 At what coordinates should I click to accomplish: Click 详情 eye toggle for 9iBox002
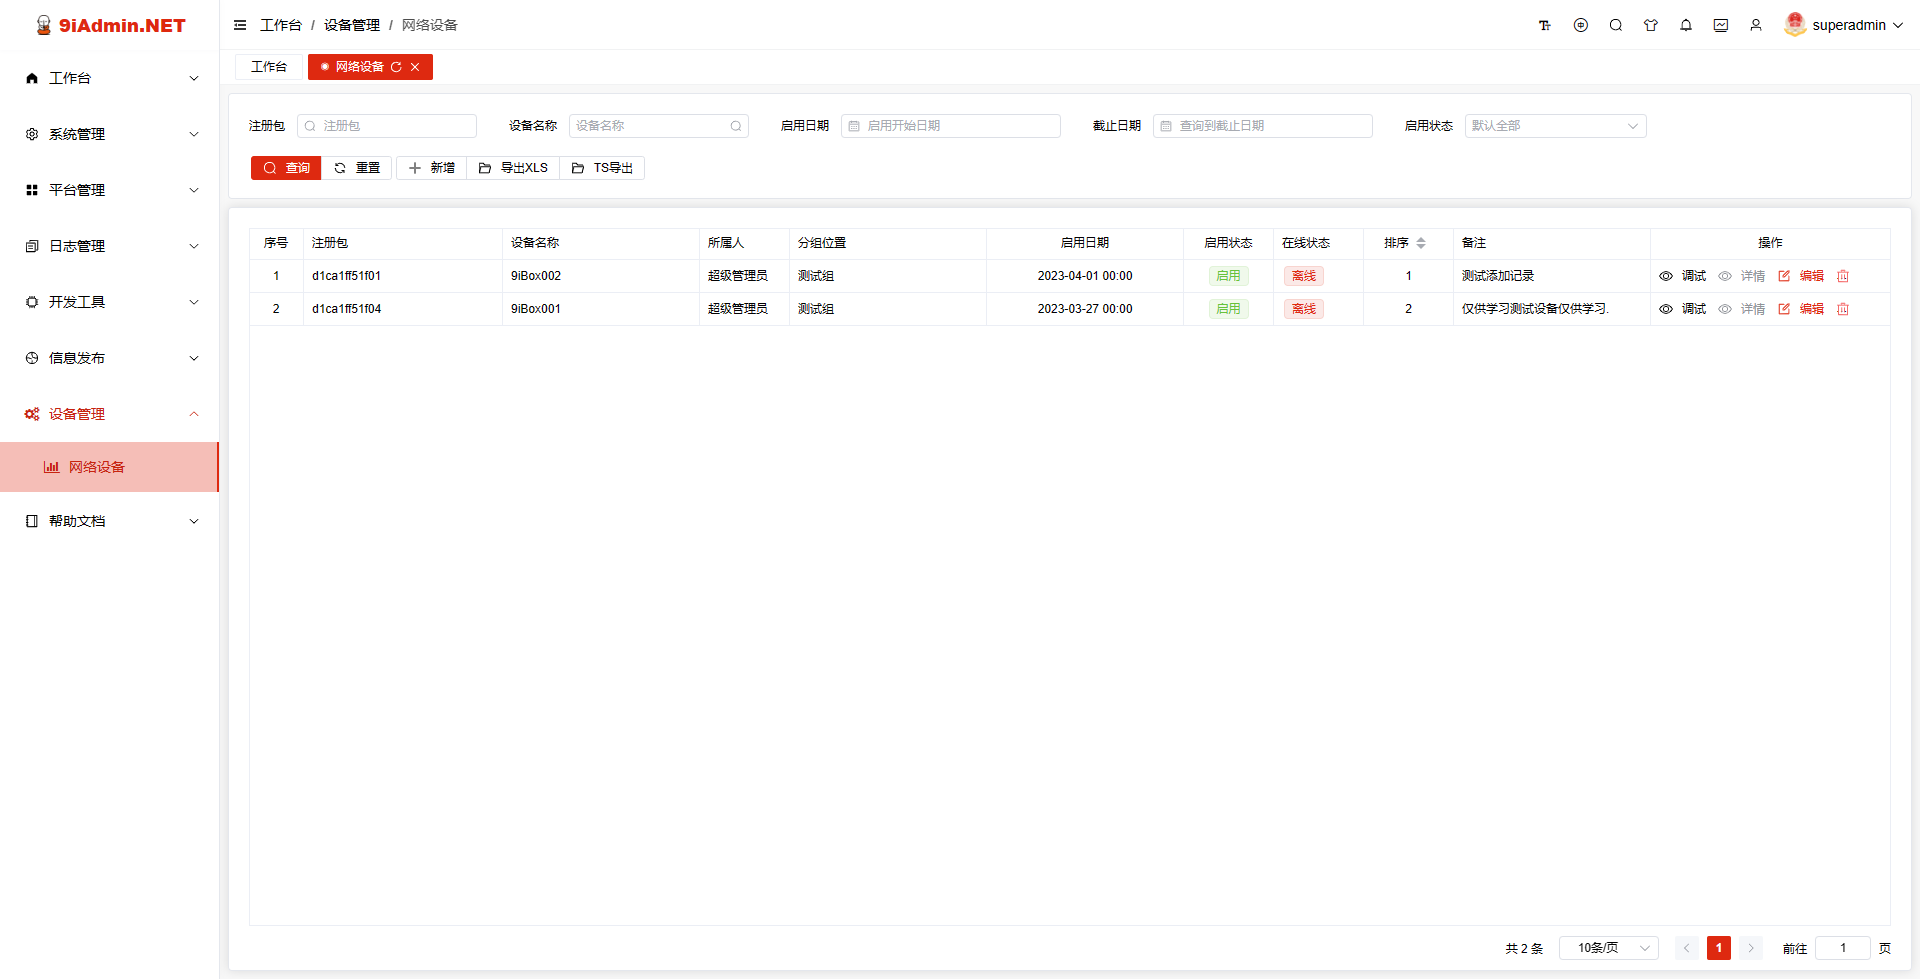pos(1724,276)
